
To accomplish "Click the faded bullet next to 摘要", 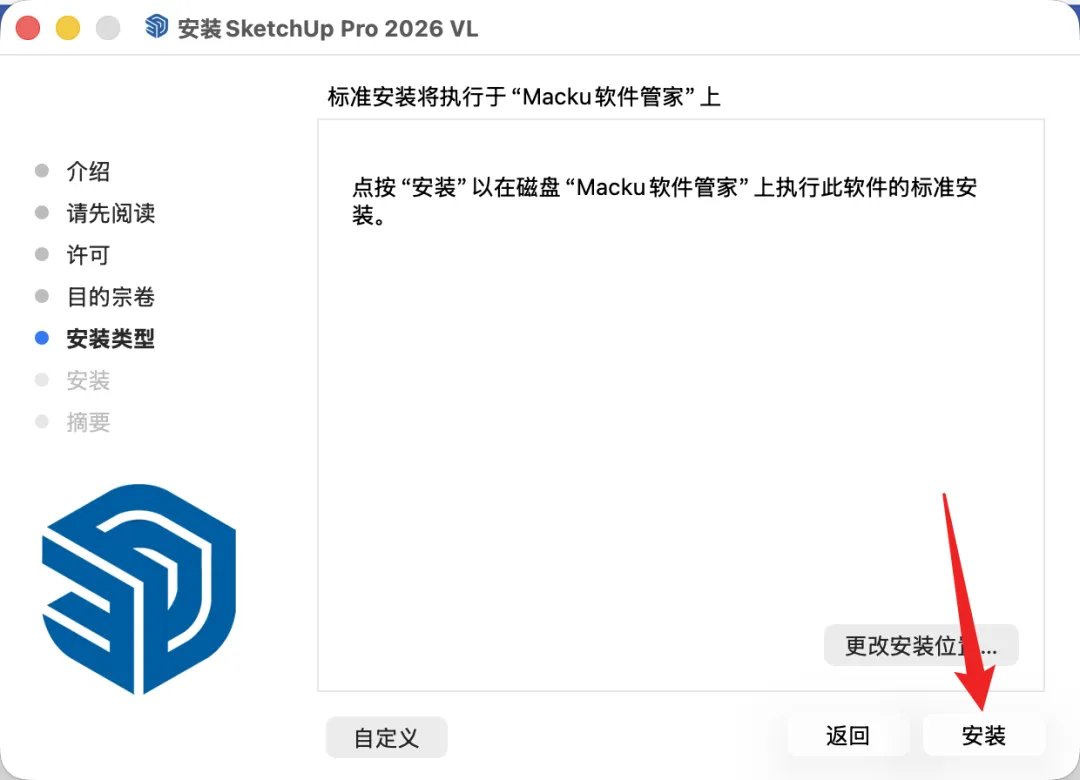I will (x=42, y=422).
